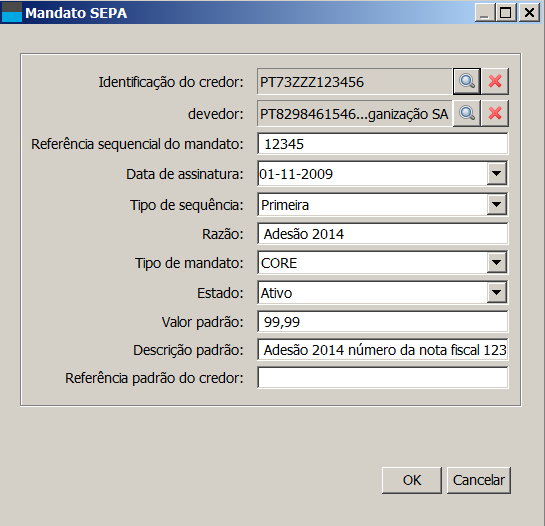Screen dimensions: 545x526
Task: Expand the Data de assinatura date dropdown
Action: tap(497, 173)
